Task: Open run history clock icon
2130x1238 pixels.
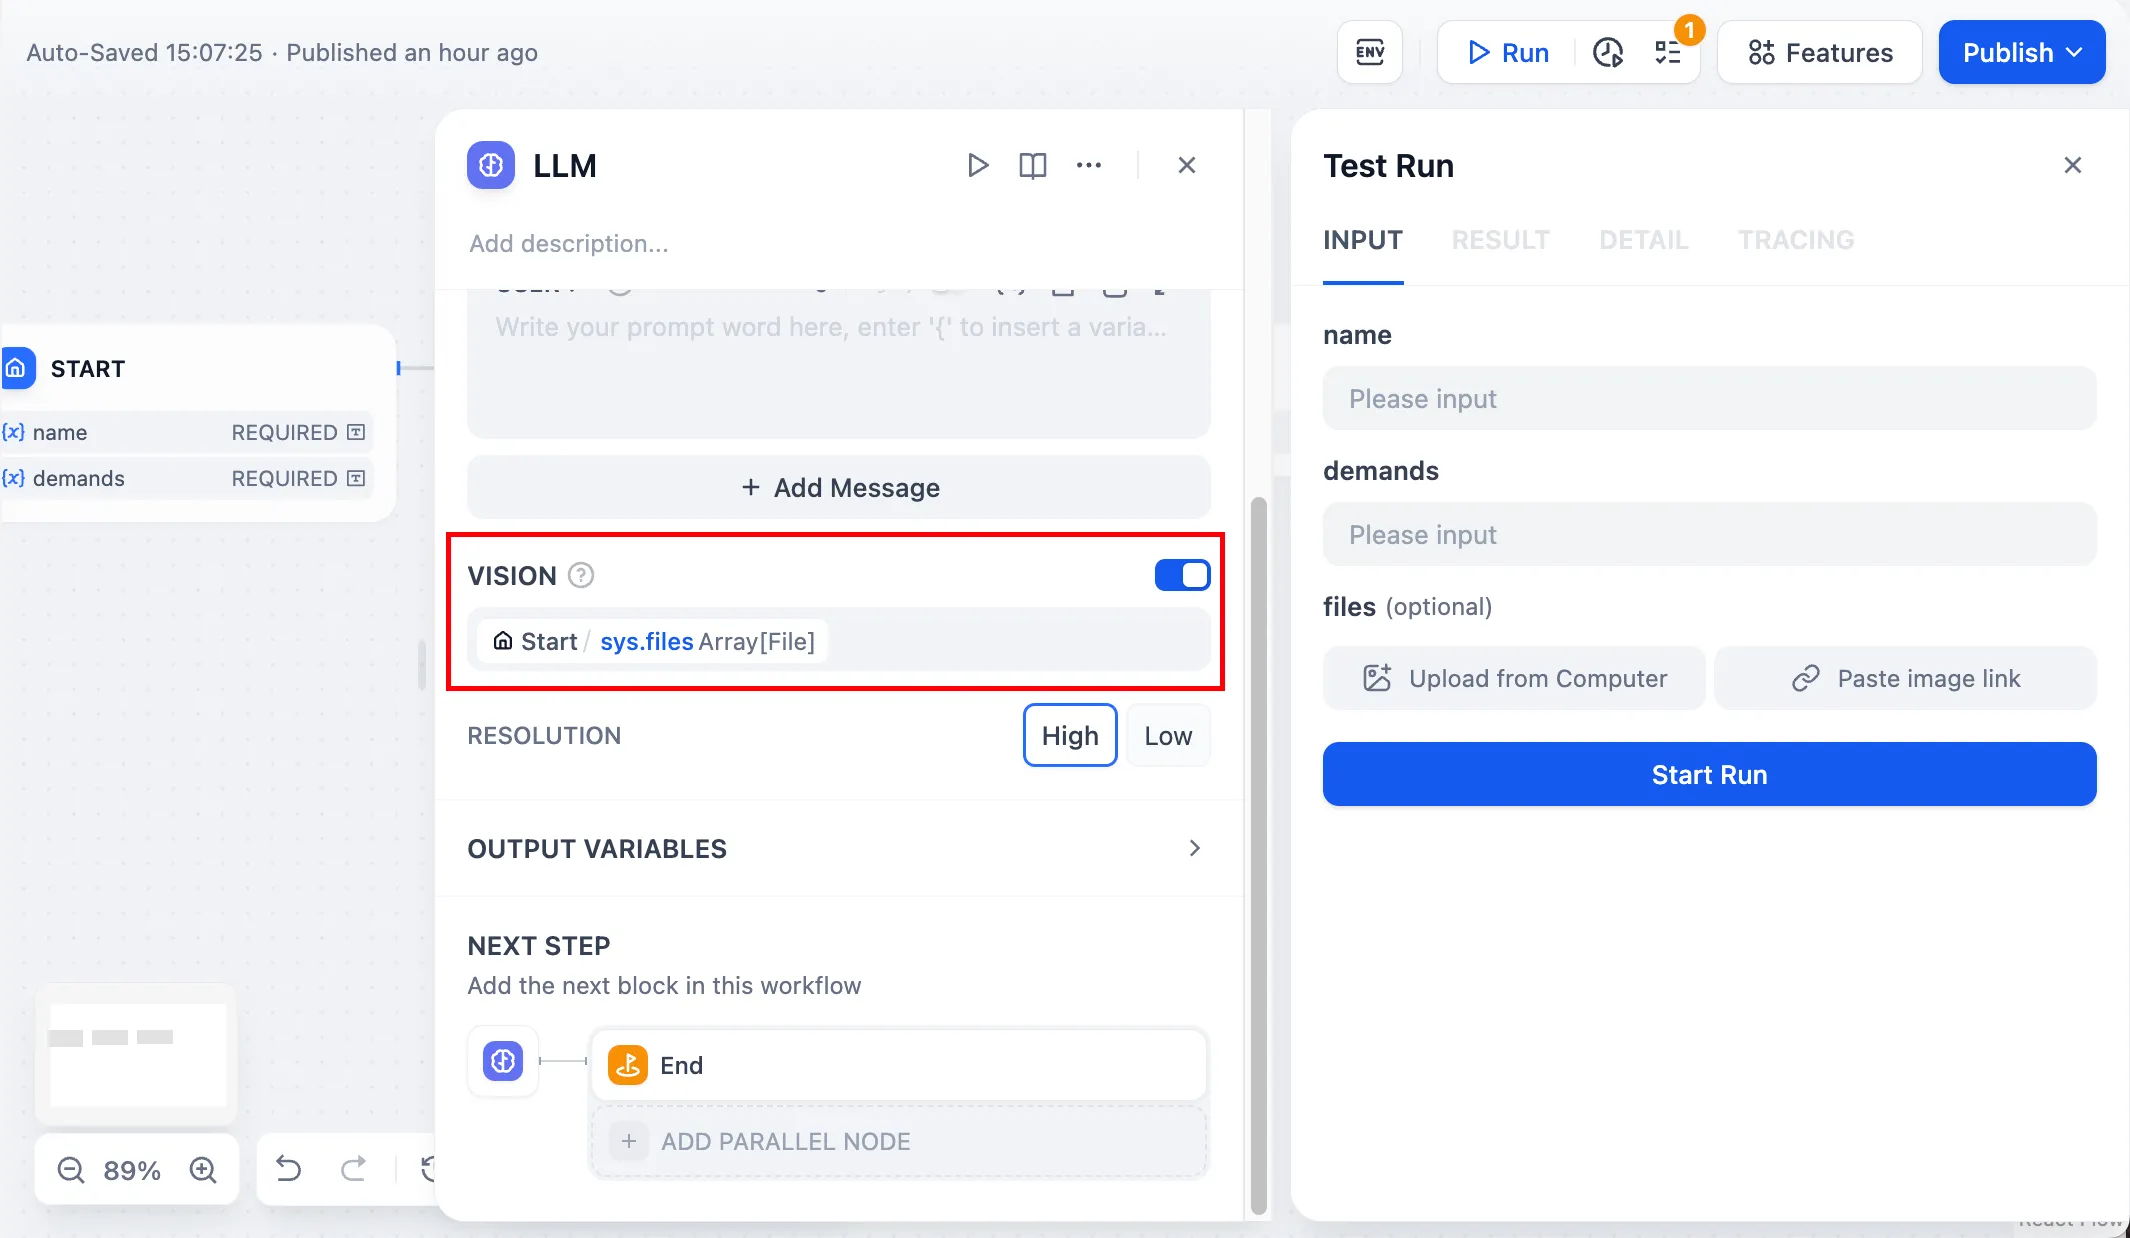Action: coord(1607,52)
